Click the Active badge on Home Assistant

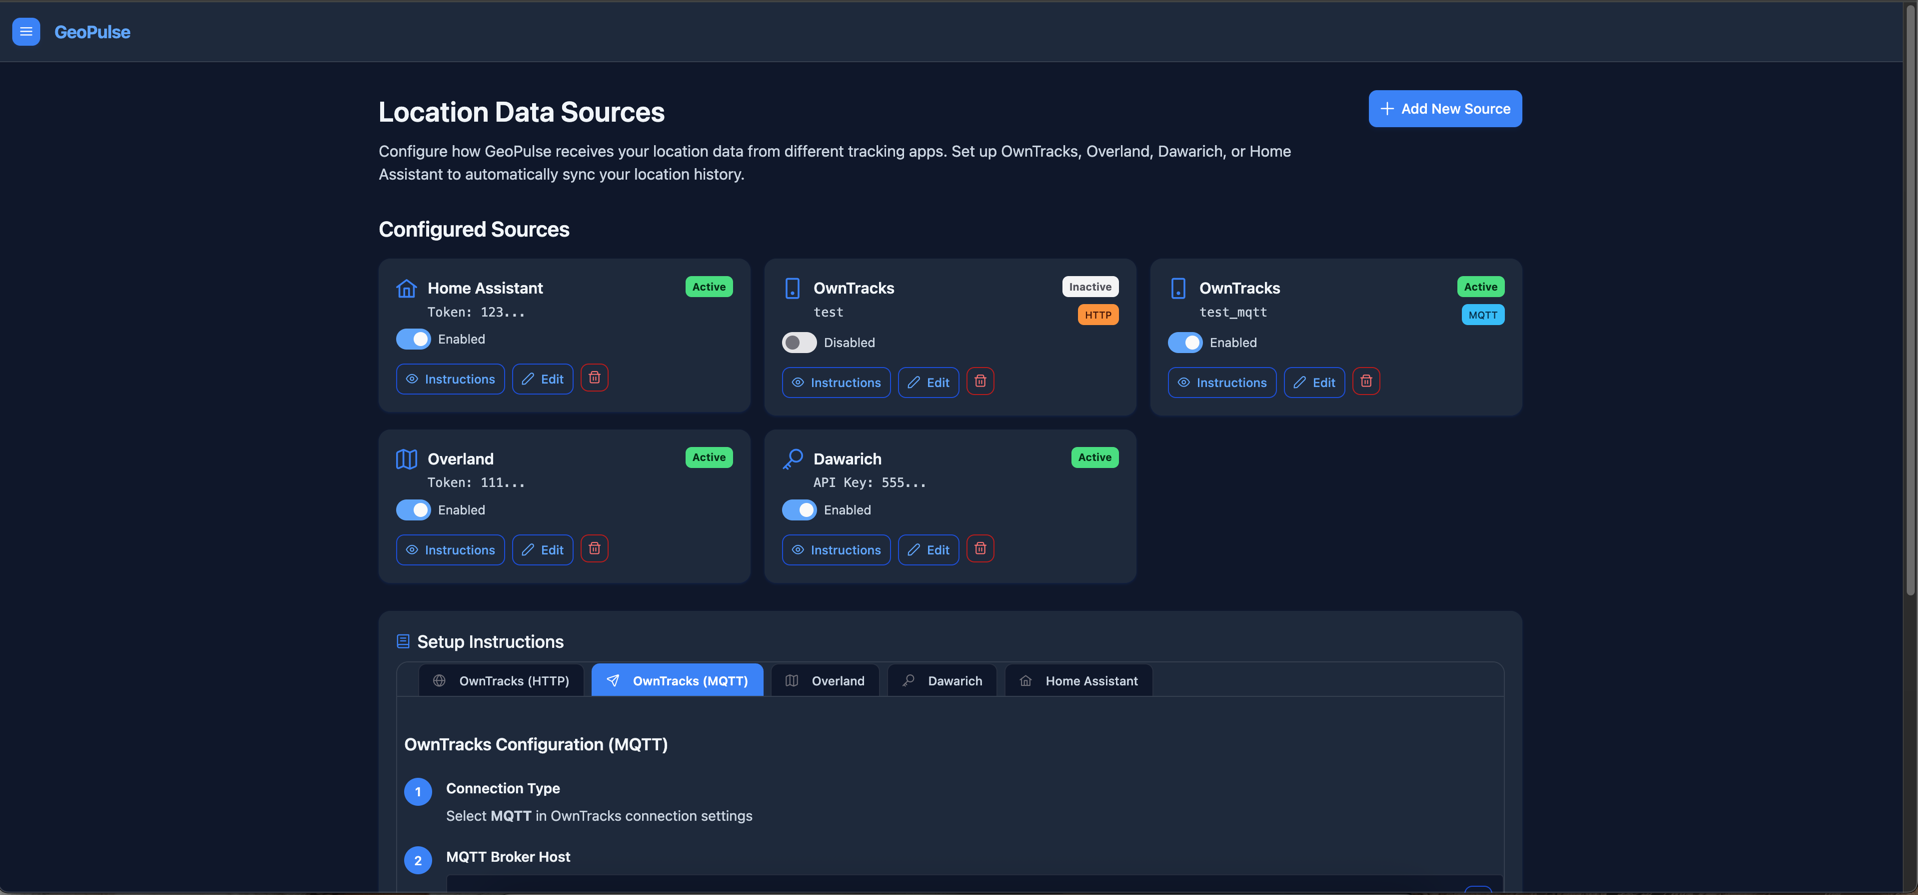(x=709, y=287)
